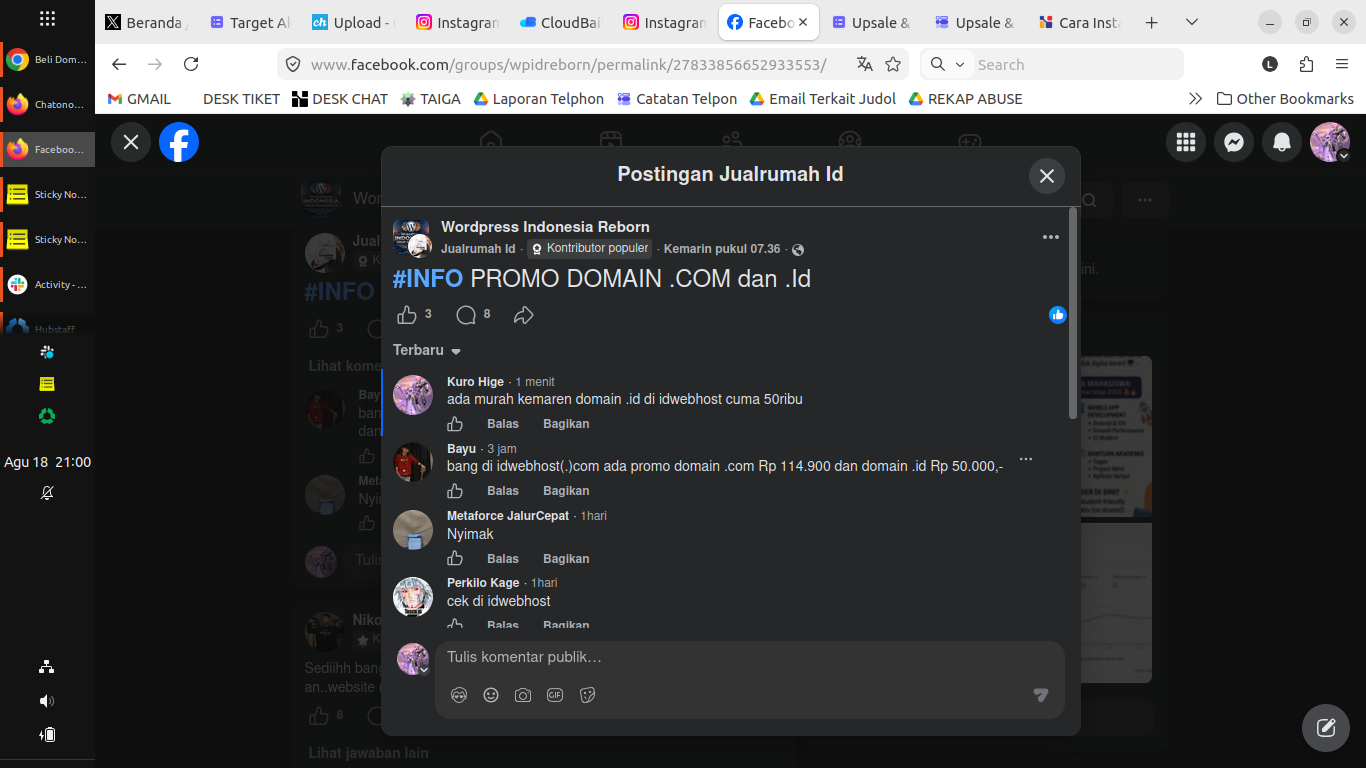Screen dimensions: 1366x768
Task: Insert avatar sticker in comment box
Action: (459, 695)
